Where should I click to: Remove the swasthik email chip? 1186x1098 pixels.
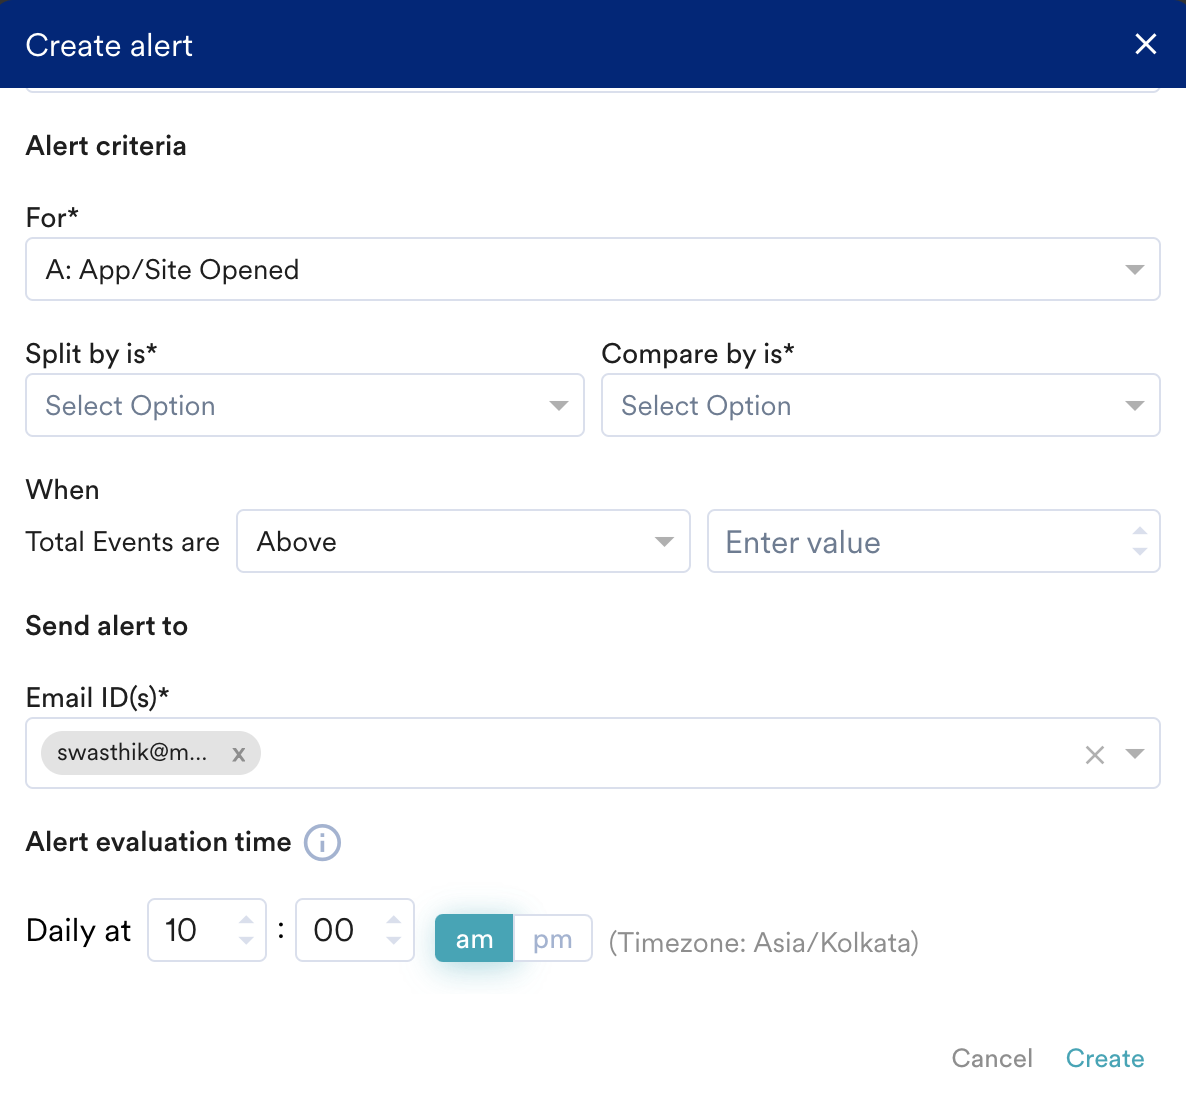coord(239,754)
